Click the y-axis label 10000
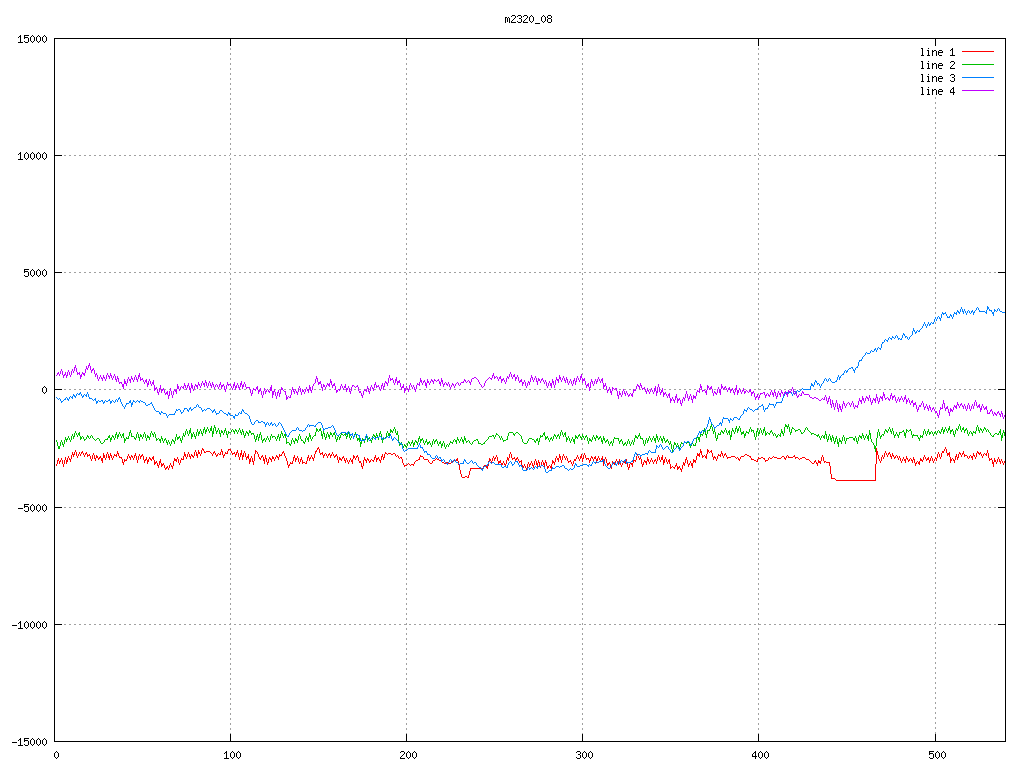 click(32, 156)
